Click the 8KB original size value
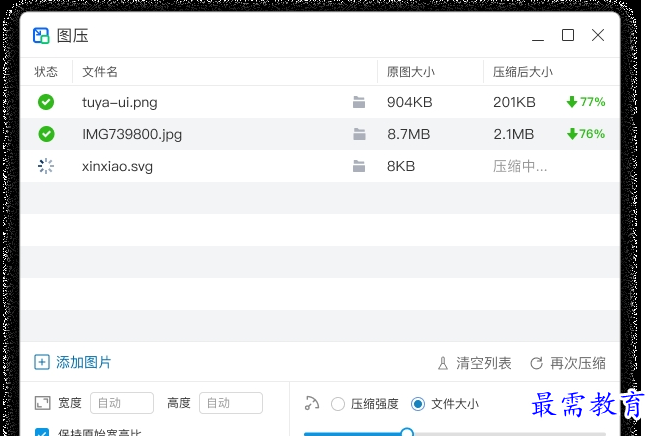 pos(401,166)
